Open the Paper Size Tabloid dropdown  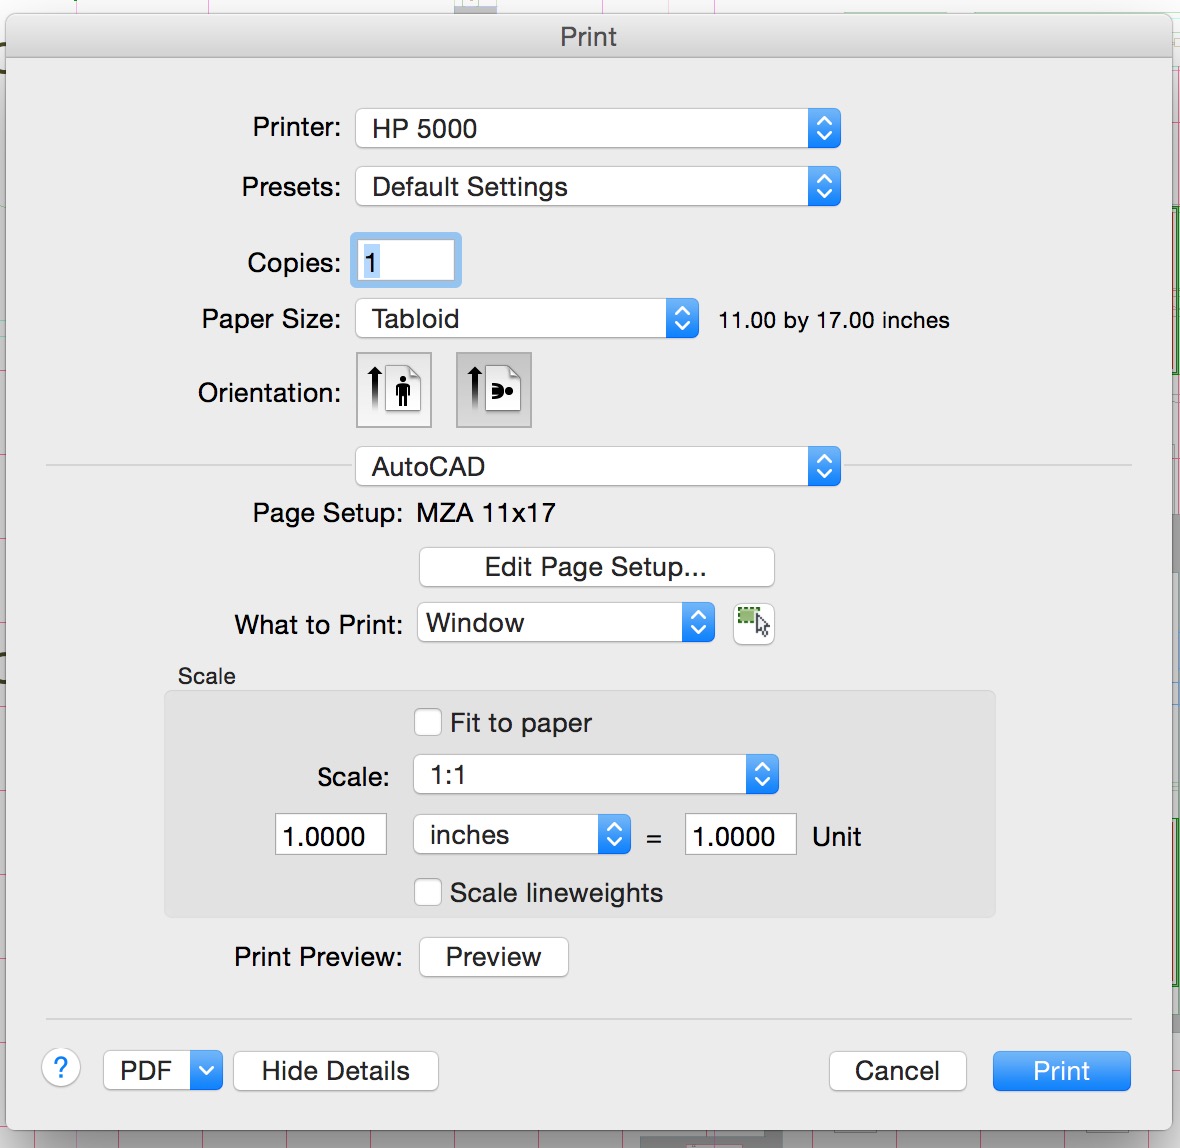(x=527, y=319)
